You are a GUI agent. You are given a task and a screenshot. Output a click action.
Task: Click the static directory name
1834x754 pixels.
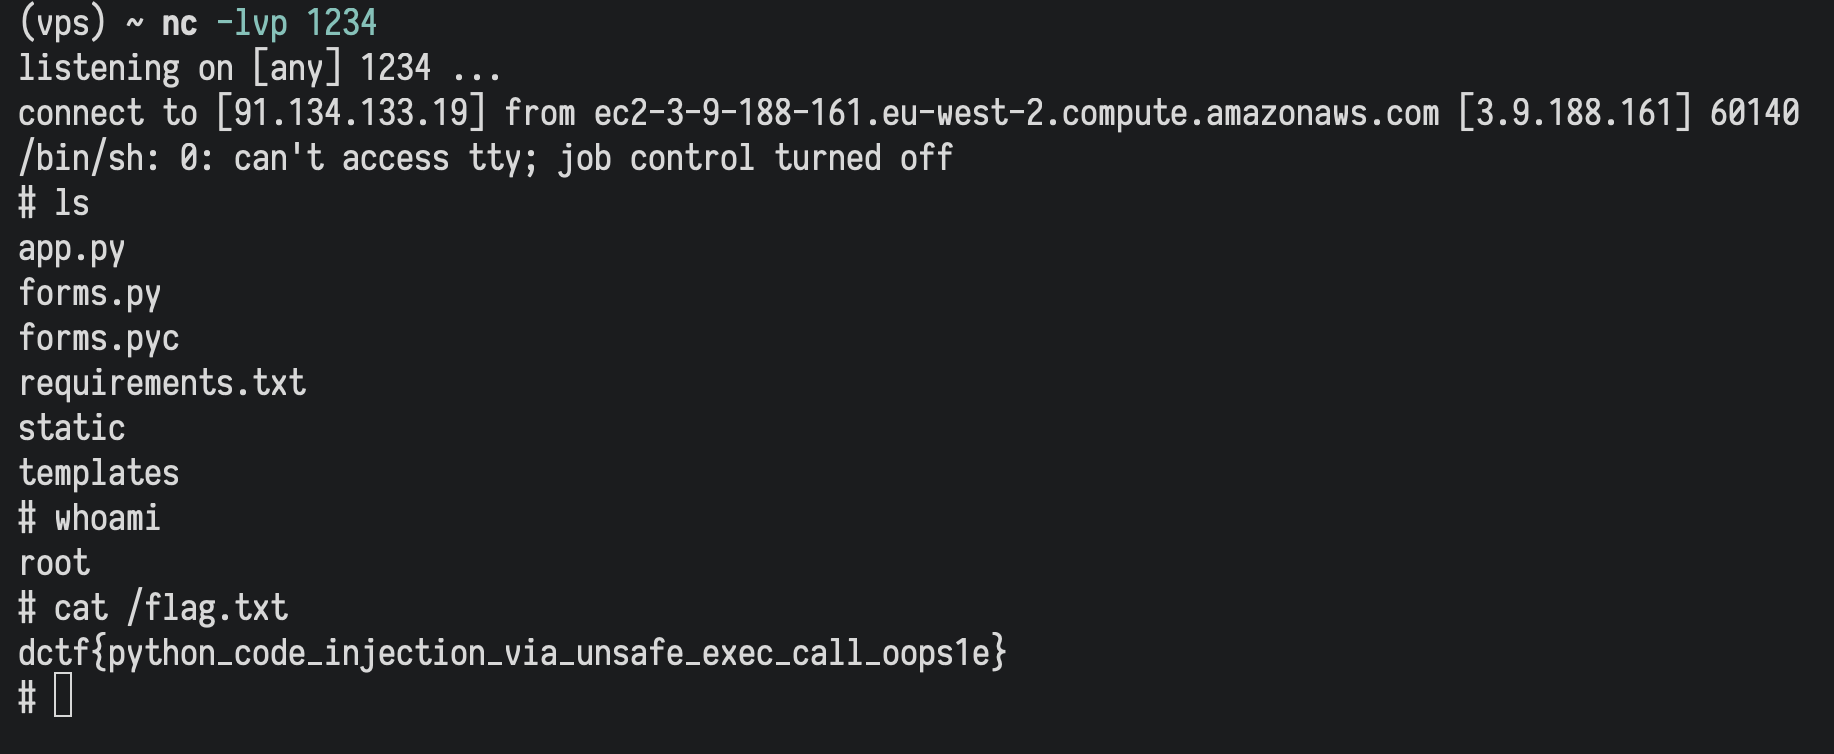(71, 428)
